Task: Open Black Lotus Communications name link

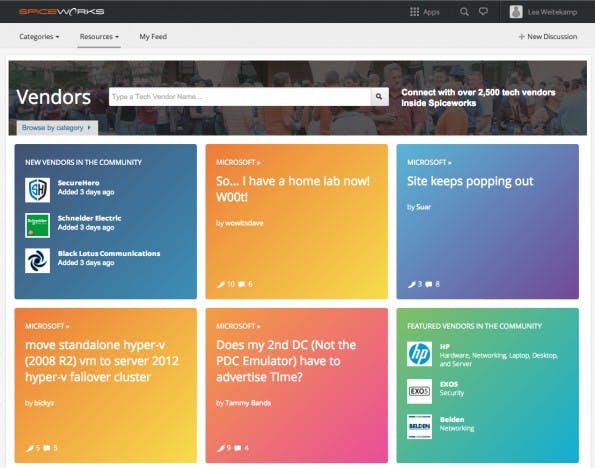Action: [109, 253]
